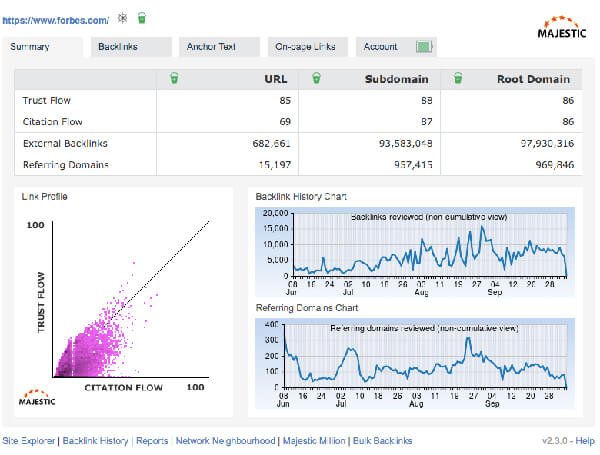Open the Majestic Million link
The image size is (600, 455).
pos(314,441)
